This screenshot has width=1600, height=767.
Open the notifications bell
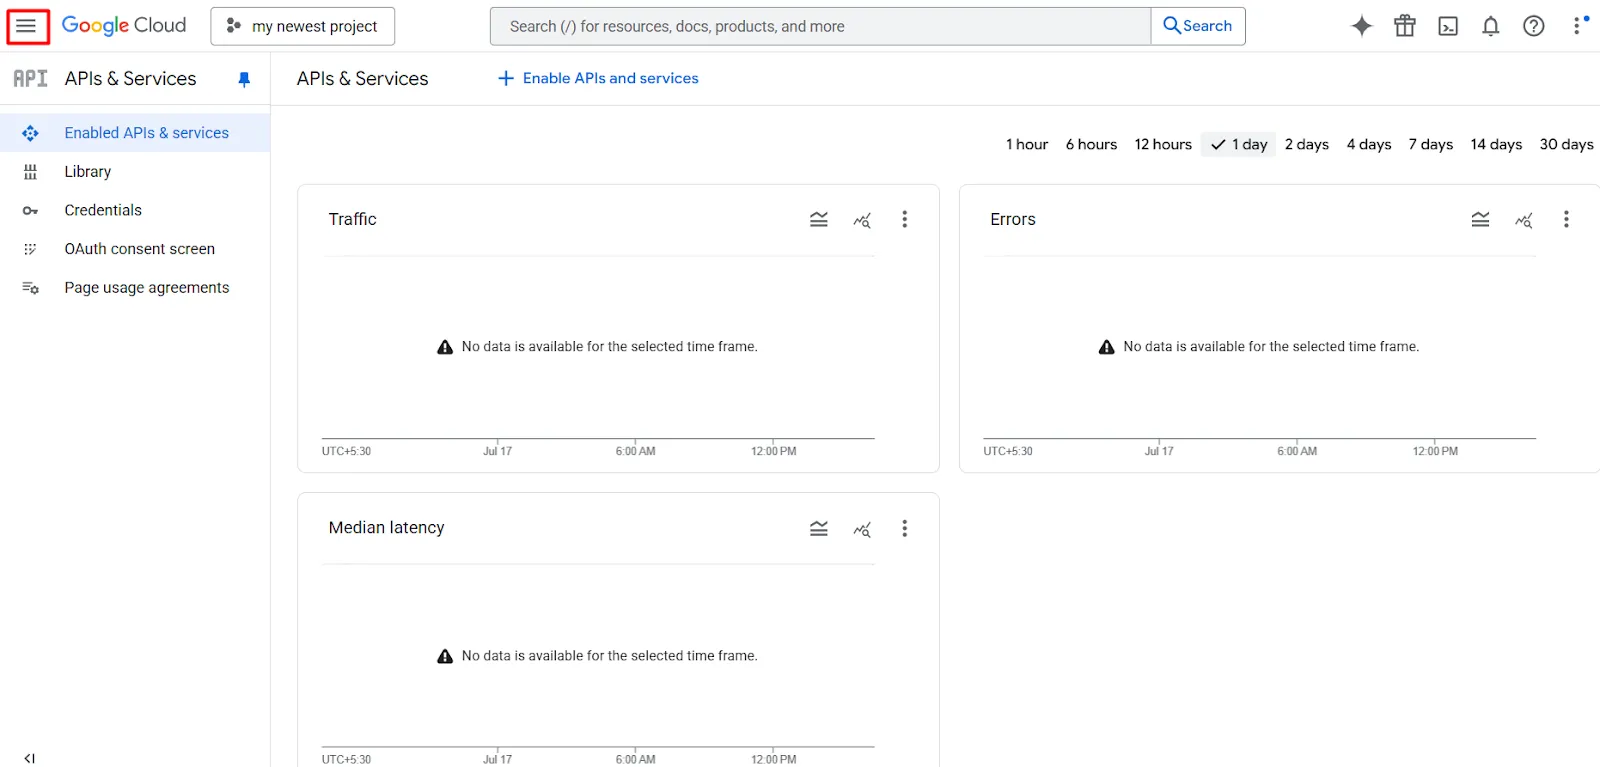pos(1491,26)
